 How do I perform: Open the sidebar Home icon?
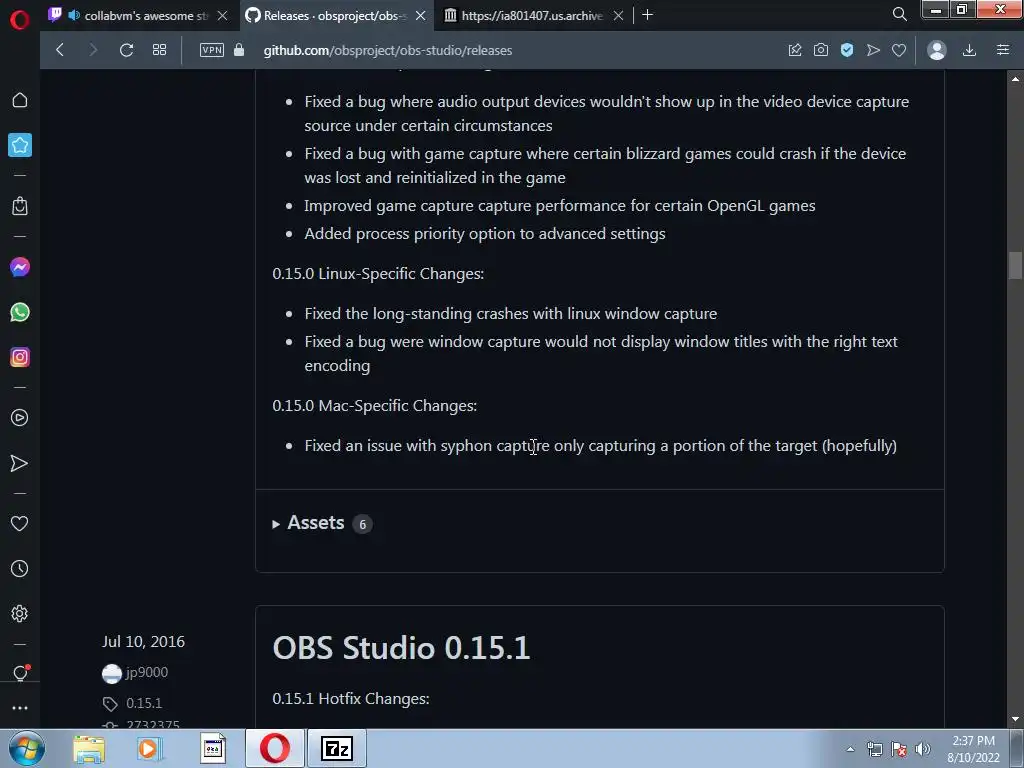click(20, 100)
